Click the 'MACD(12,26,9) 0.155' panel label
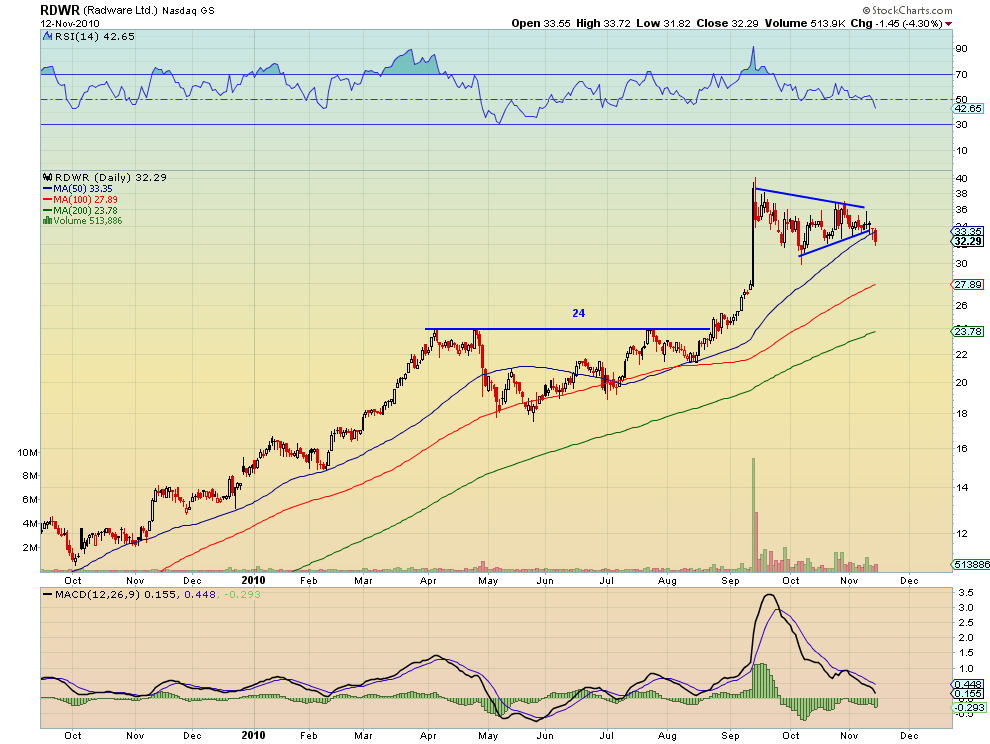 (116, 594)
